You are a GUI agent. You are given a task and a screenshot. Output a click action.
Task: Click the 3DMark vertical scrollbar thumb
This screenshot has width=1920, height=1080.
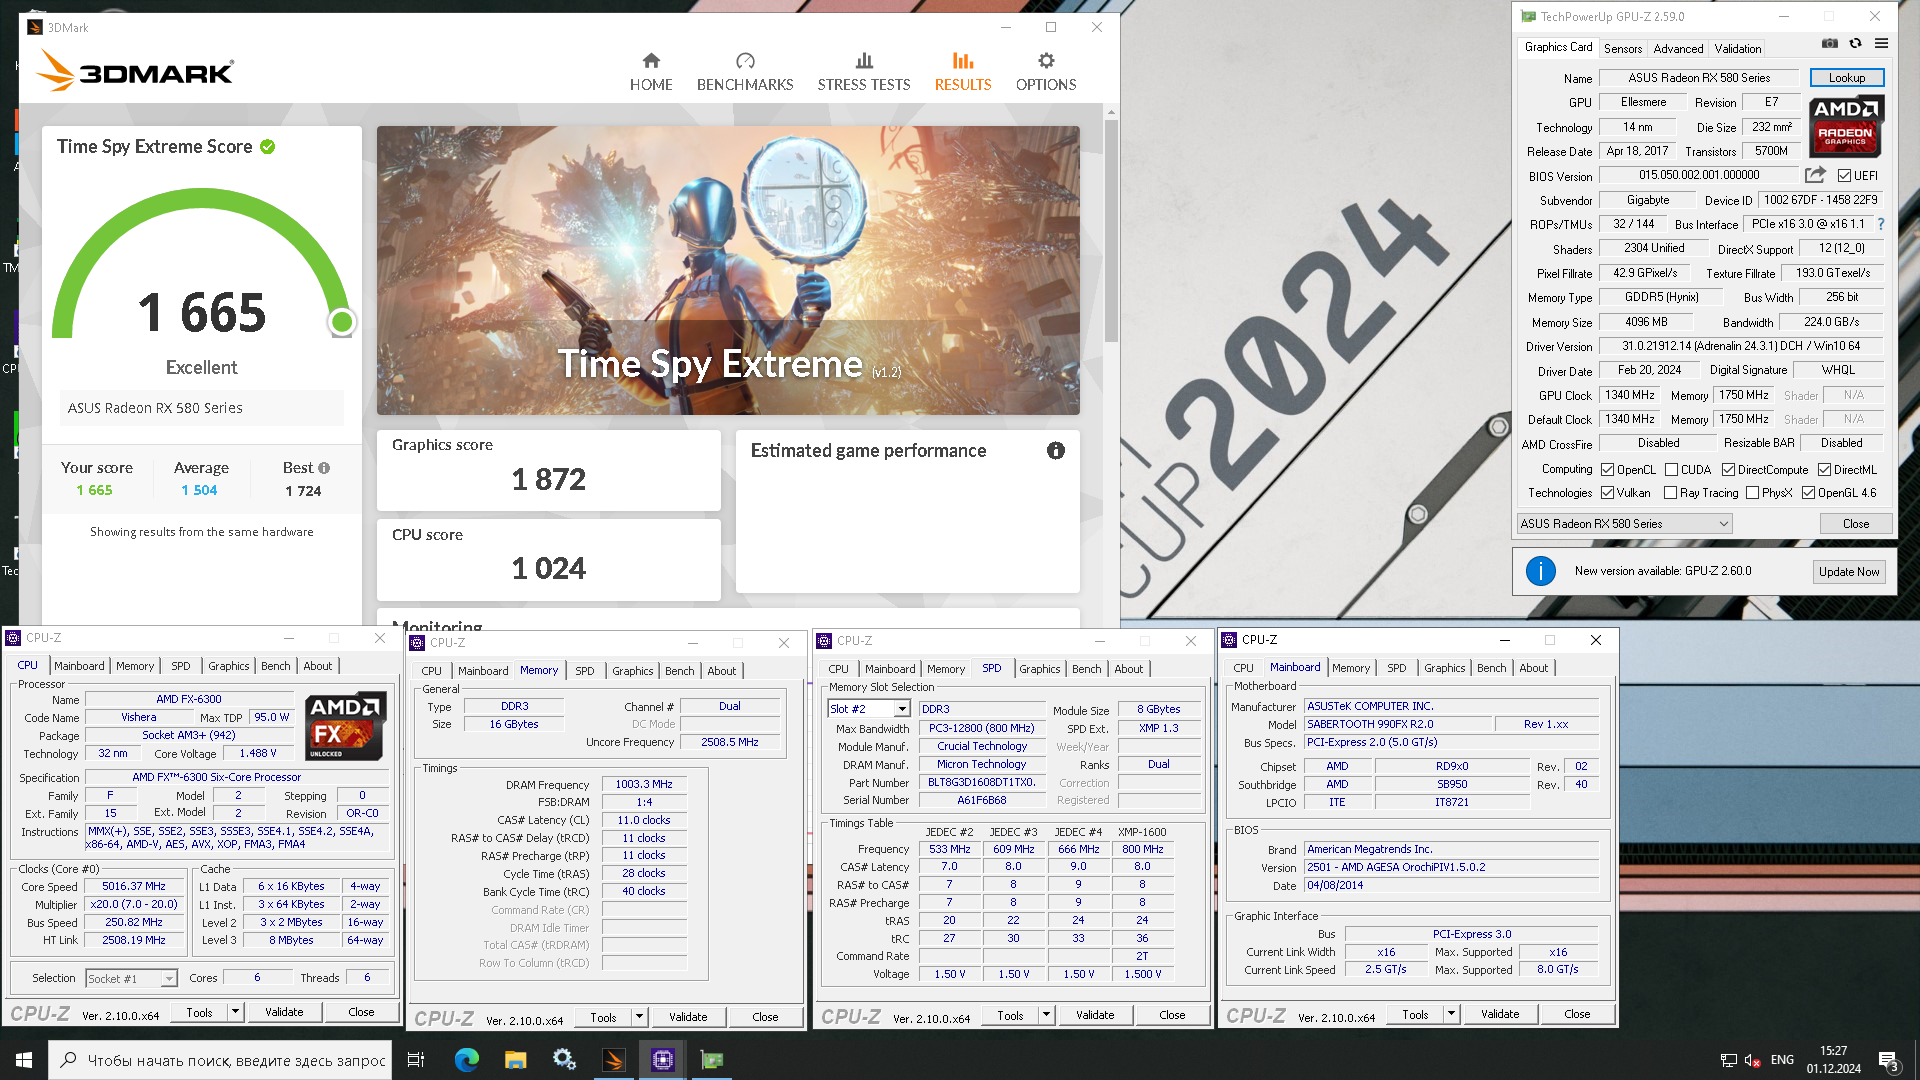pos(1111,231)
